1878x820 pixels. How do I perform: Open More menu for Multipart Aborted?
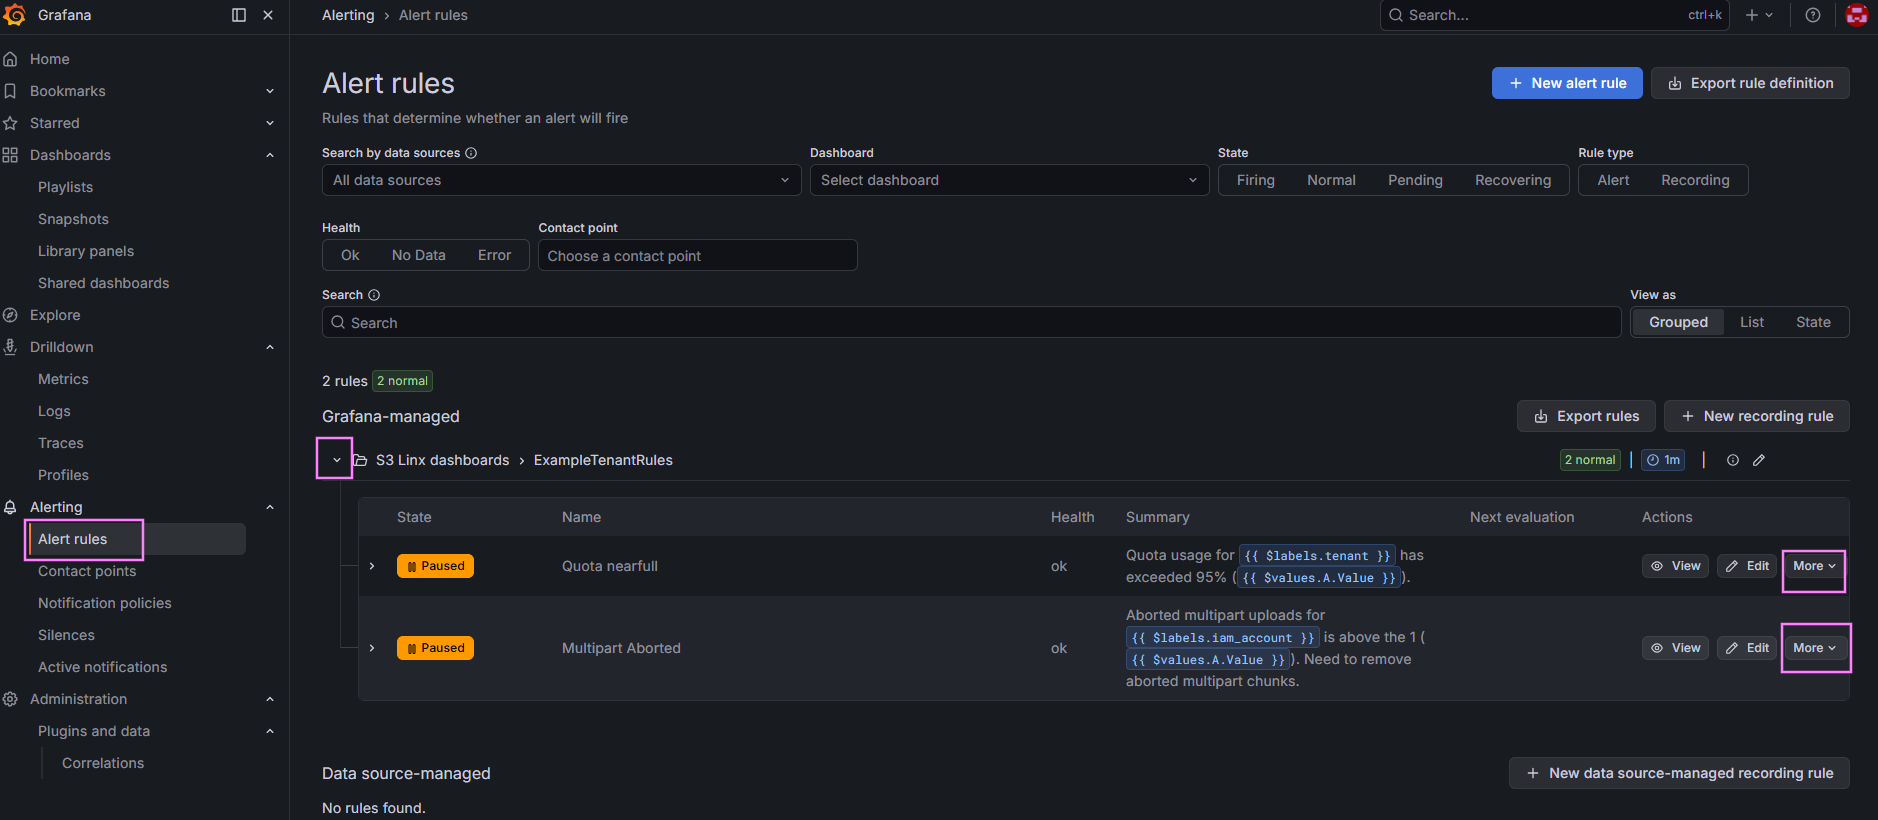pyautogui.click(x=1814, y=648)
